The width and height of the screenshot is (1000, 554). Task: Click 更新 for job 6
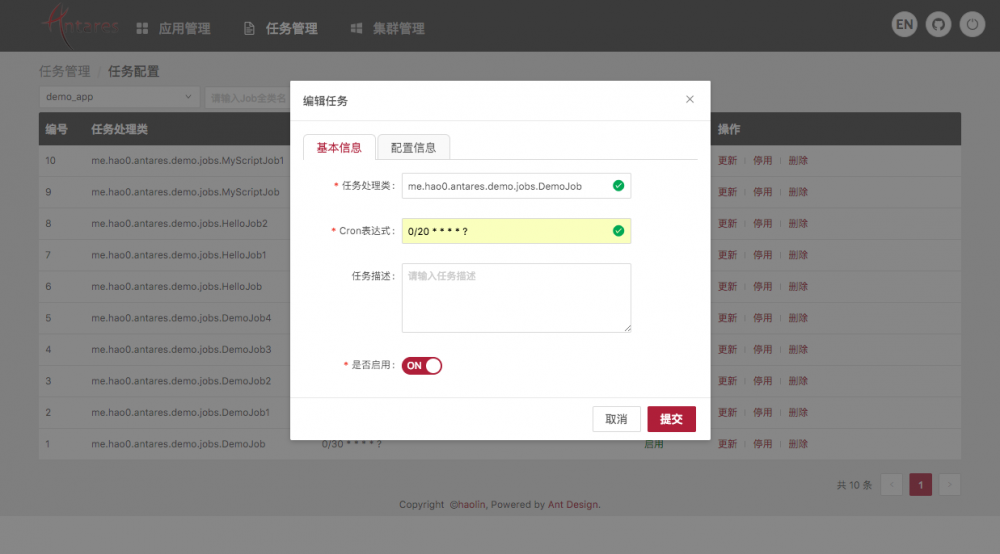point(727,287)
